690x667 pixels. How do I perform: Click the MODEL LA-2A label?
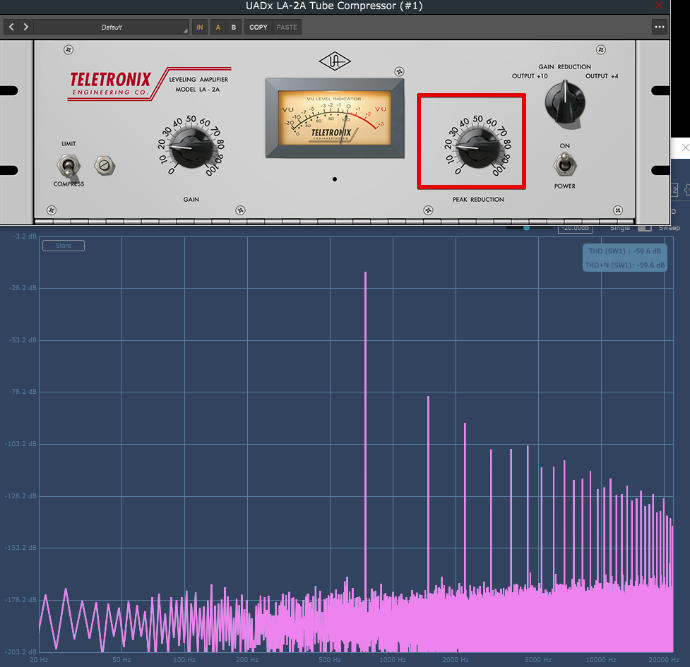198,89
